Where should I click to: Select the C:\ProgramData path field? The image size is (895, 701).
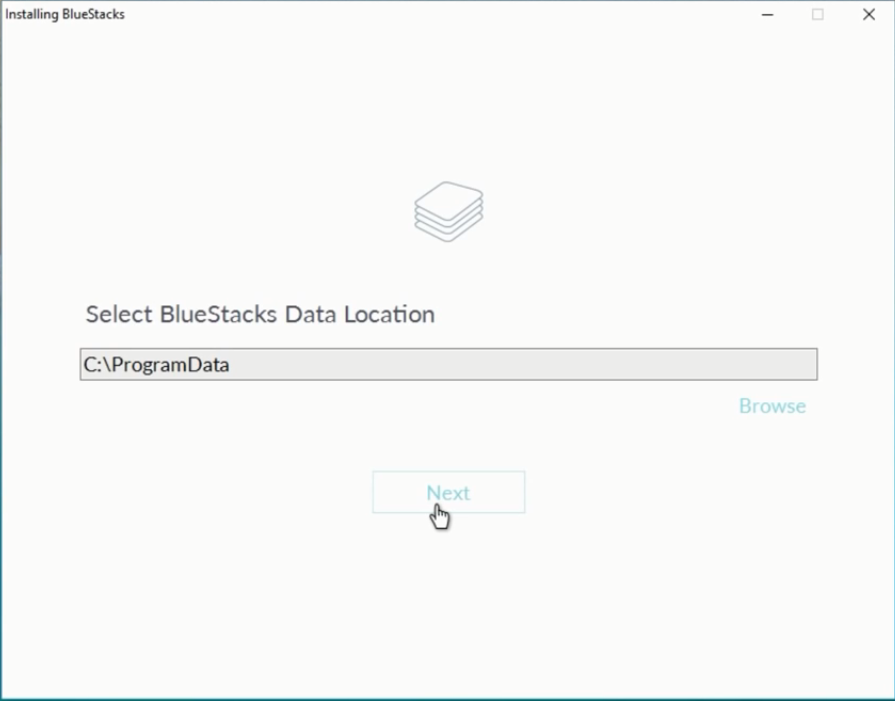coord(449,364)
